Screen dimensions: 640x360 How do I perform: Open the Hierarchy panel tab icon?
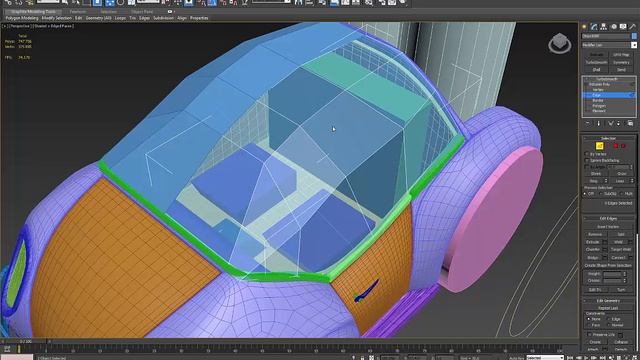(604, 27)
